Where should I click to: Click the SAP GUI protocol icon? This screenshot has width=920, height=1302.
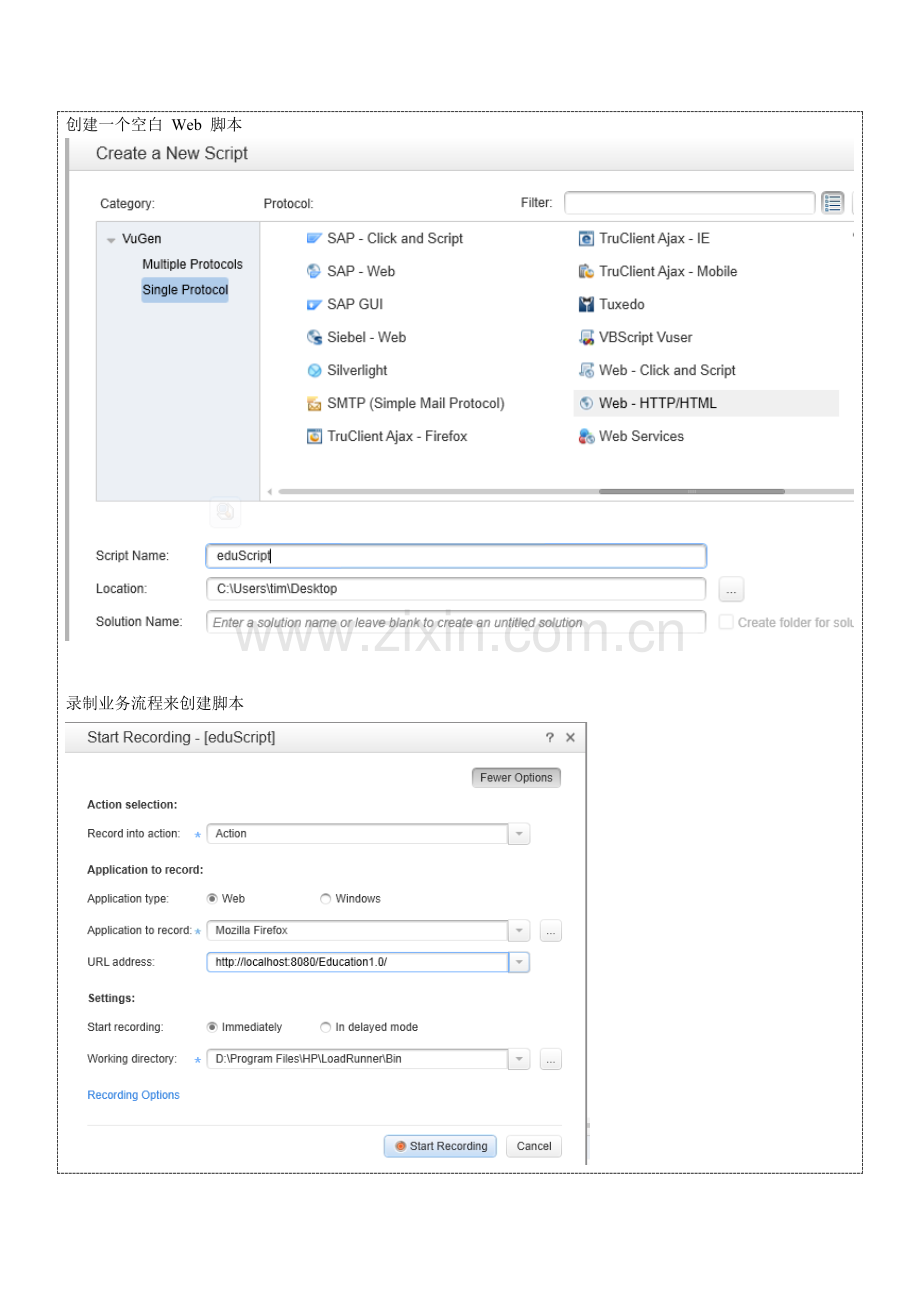pyautogui.click(x=313, y=304)
